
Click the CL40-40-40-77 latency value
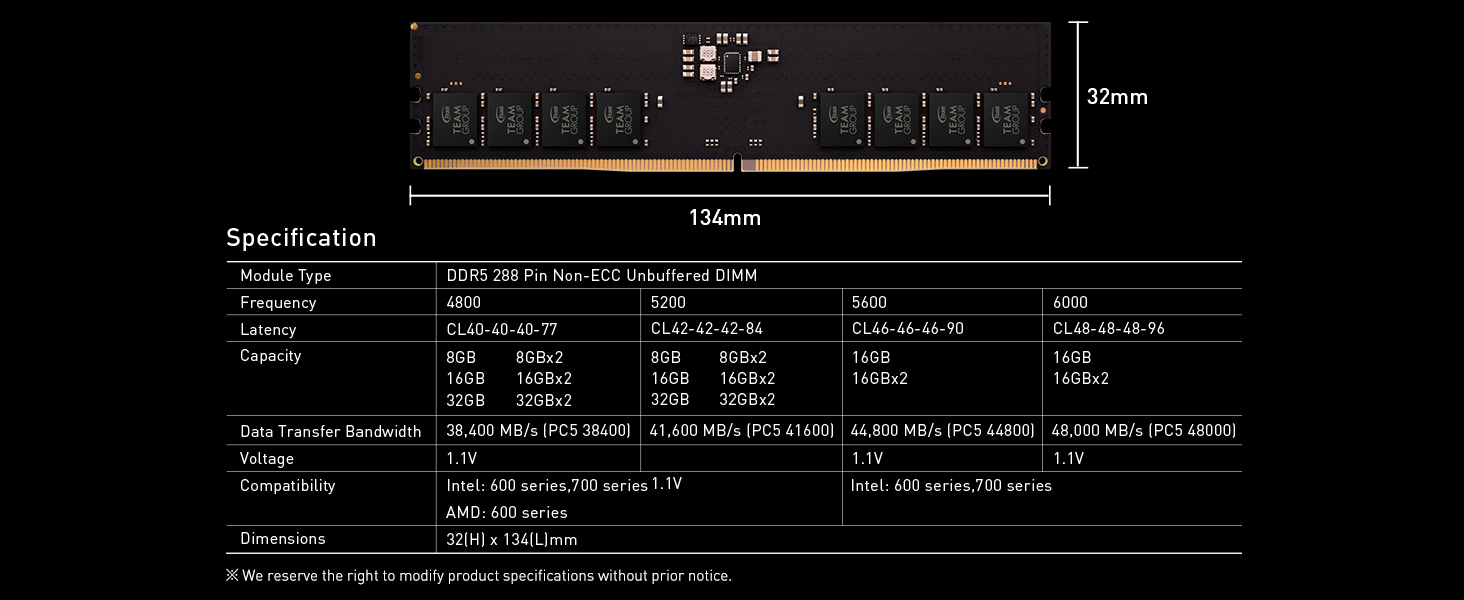(x=502, y=329)
